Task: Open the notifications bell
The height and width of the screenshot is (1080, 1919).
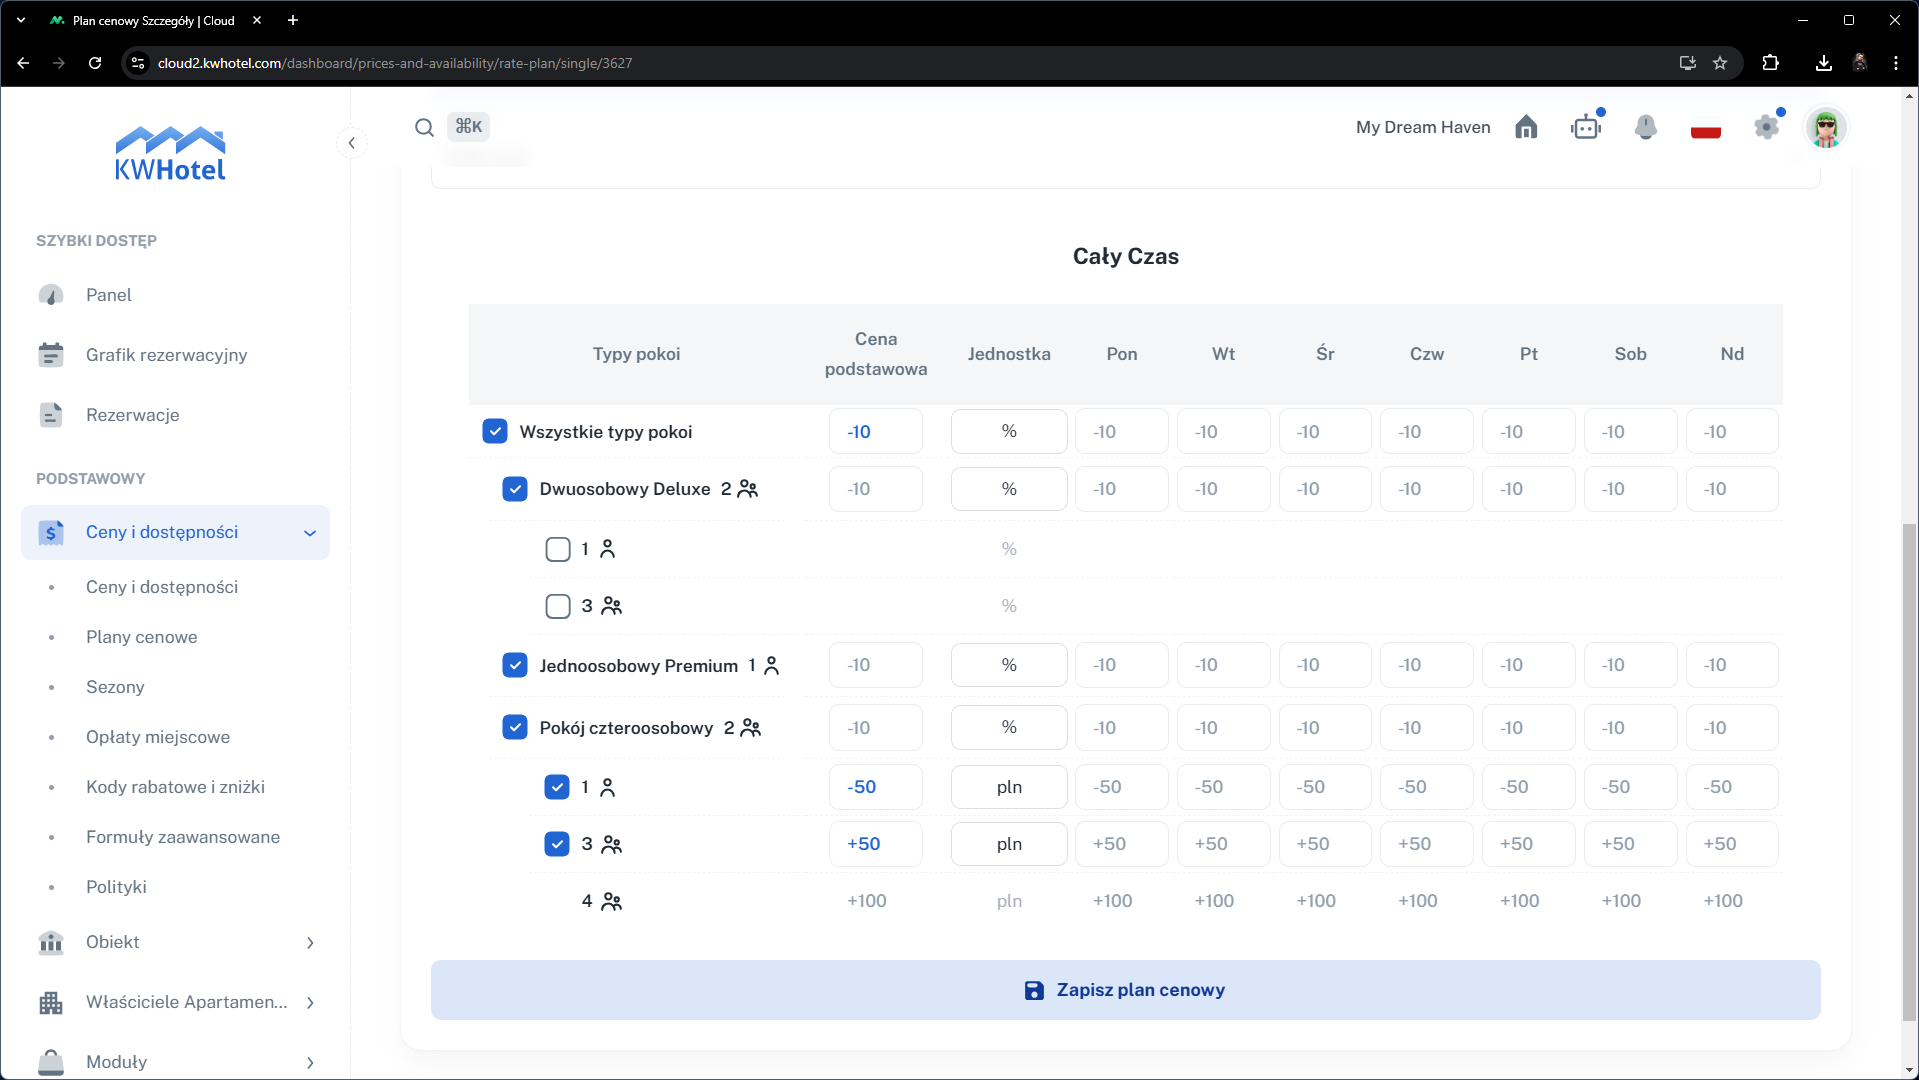Action: point(1645,127)
